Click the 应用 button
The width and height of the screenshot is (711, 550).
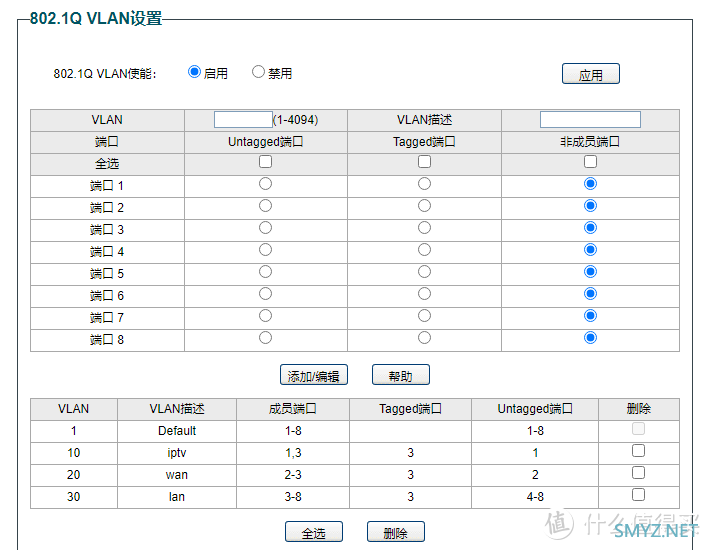point(590,74)
